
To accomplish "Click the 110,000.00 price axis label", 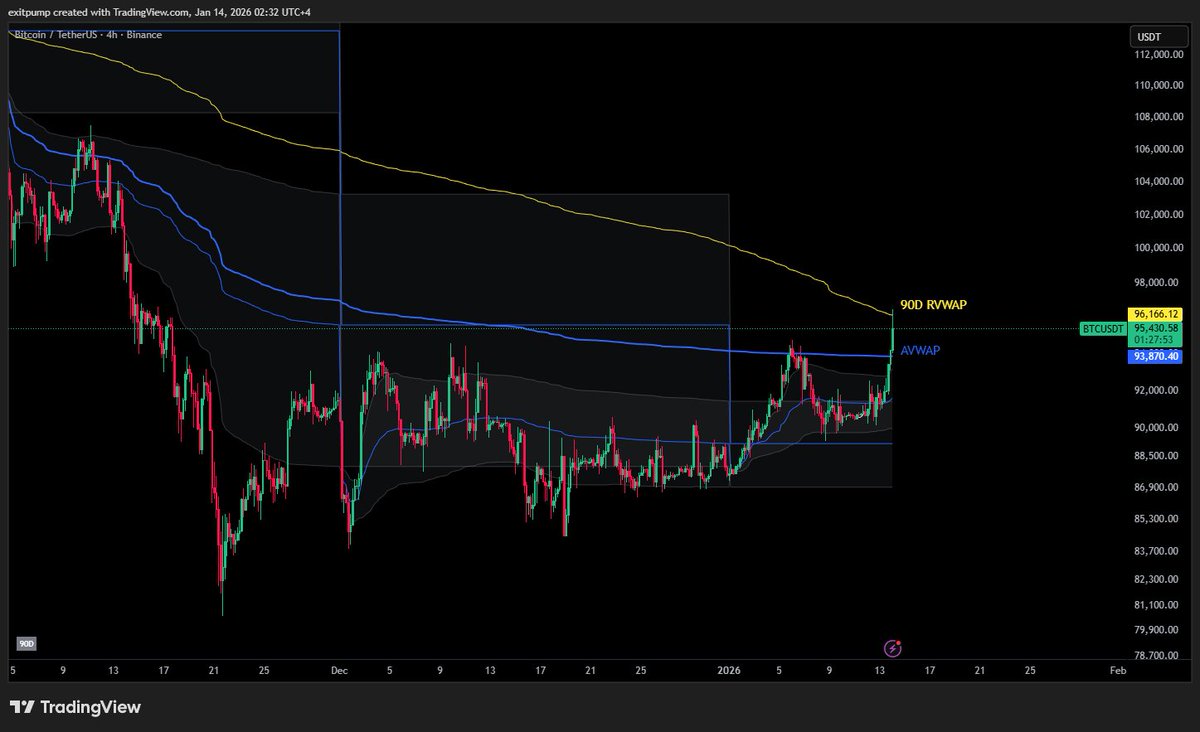I will pos(1158,86).
